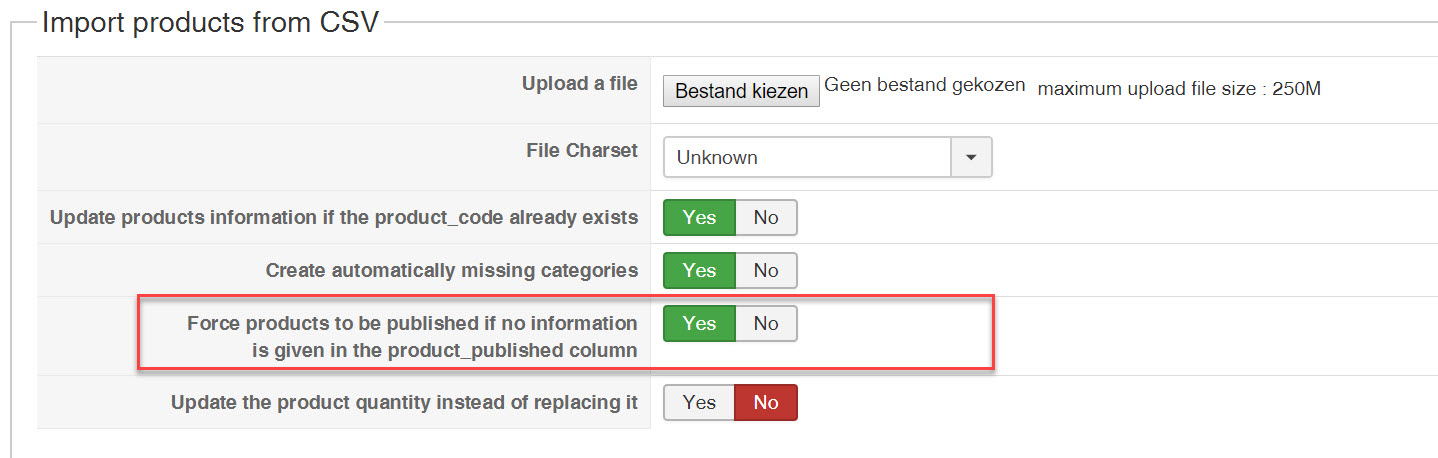Select Yes for update product quantity

pyautogui.click(x=699, y=402)
